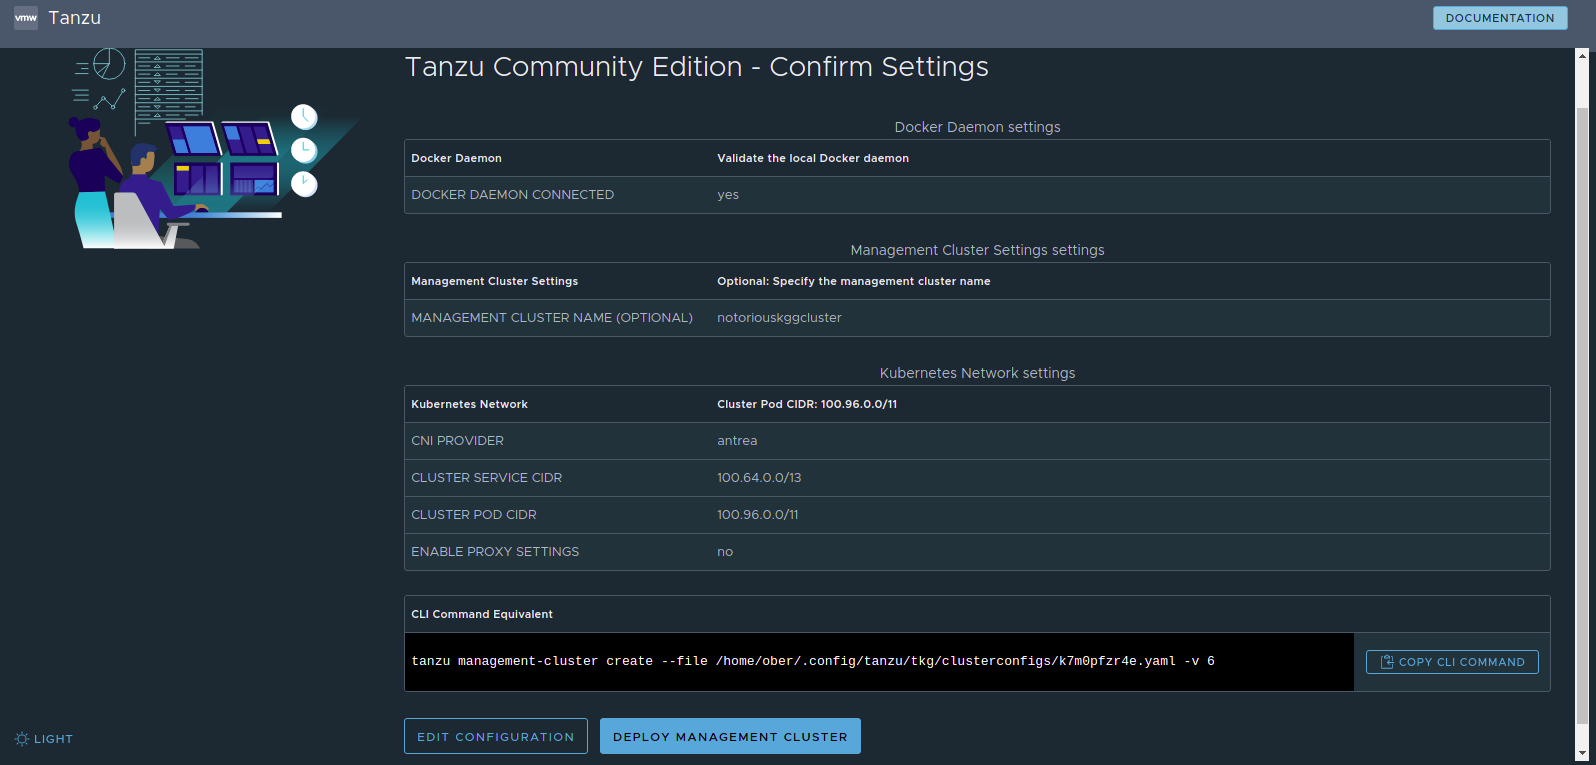Viewport: 1596px width, 765px height.
Task: Click the VMware logo icon
Action: [x=26, y=18]
